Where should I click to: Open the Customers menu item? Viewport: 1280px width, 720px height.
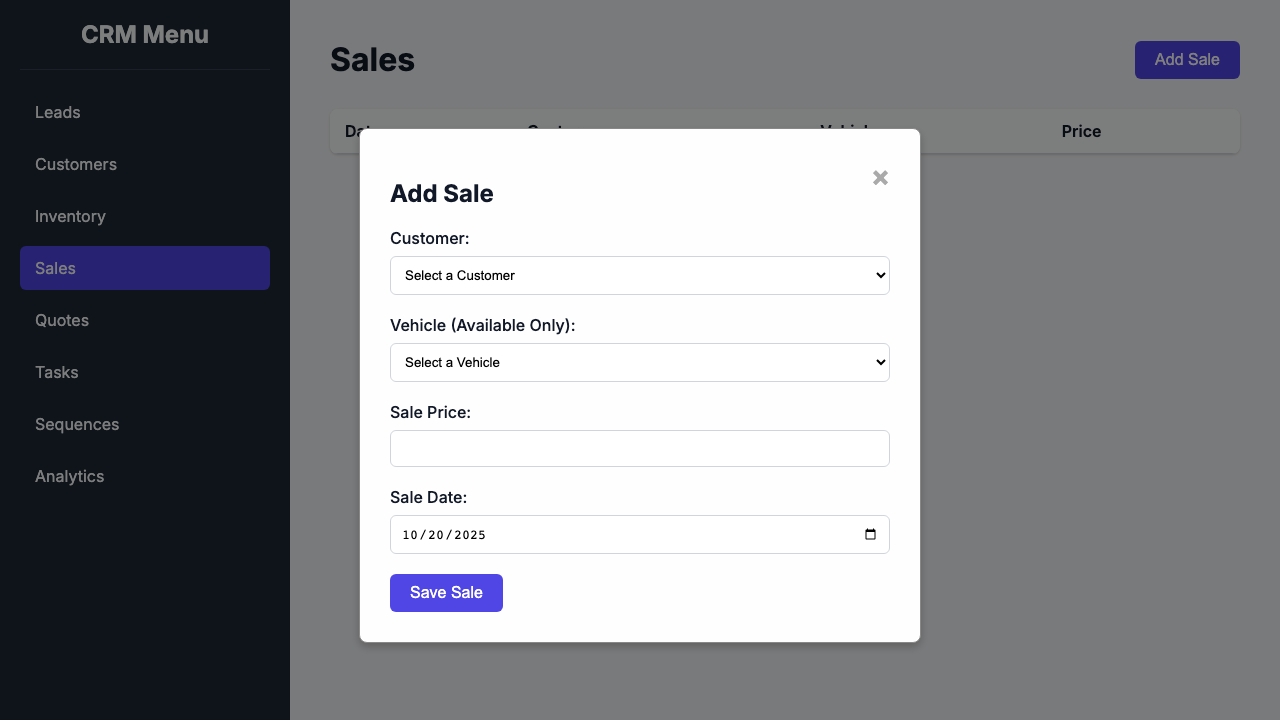(x=76, y=164)
